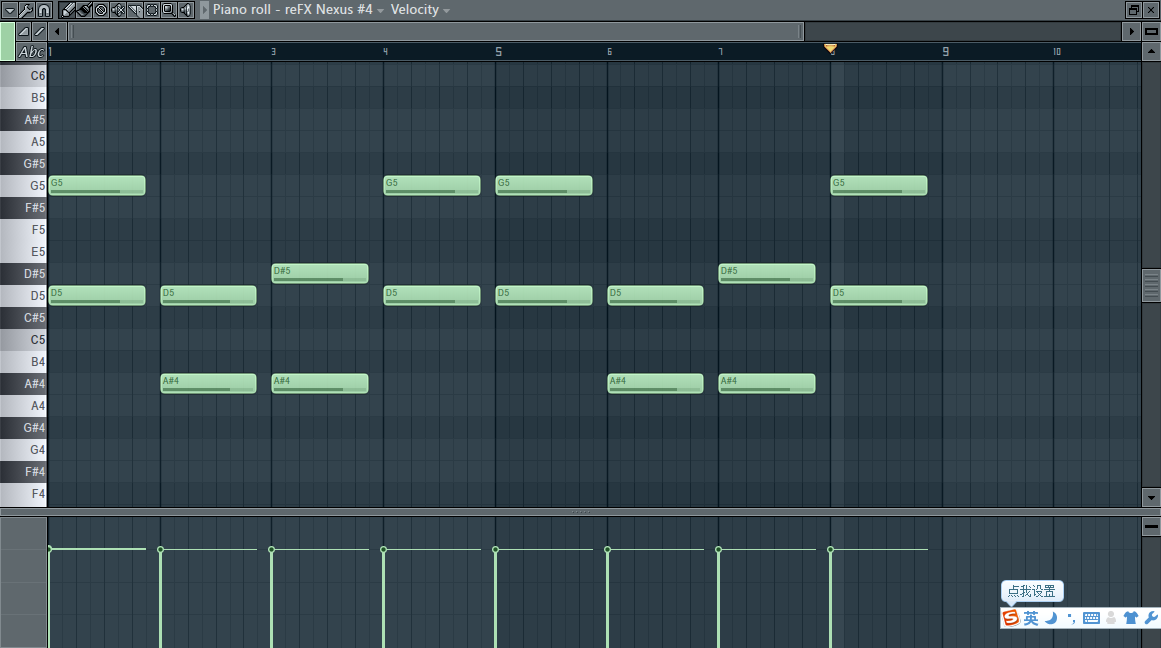Select the D#5 note in bar 3
1161x648 pixels.
click(x=320, y=273)
